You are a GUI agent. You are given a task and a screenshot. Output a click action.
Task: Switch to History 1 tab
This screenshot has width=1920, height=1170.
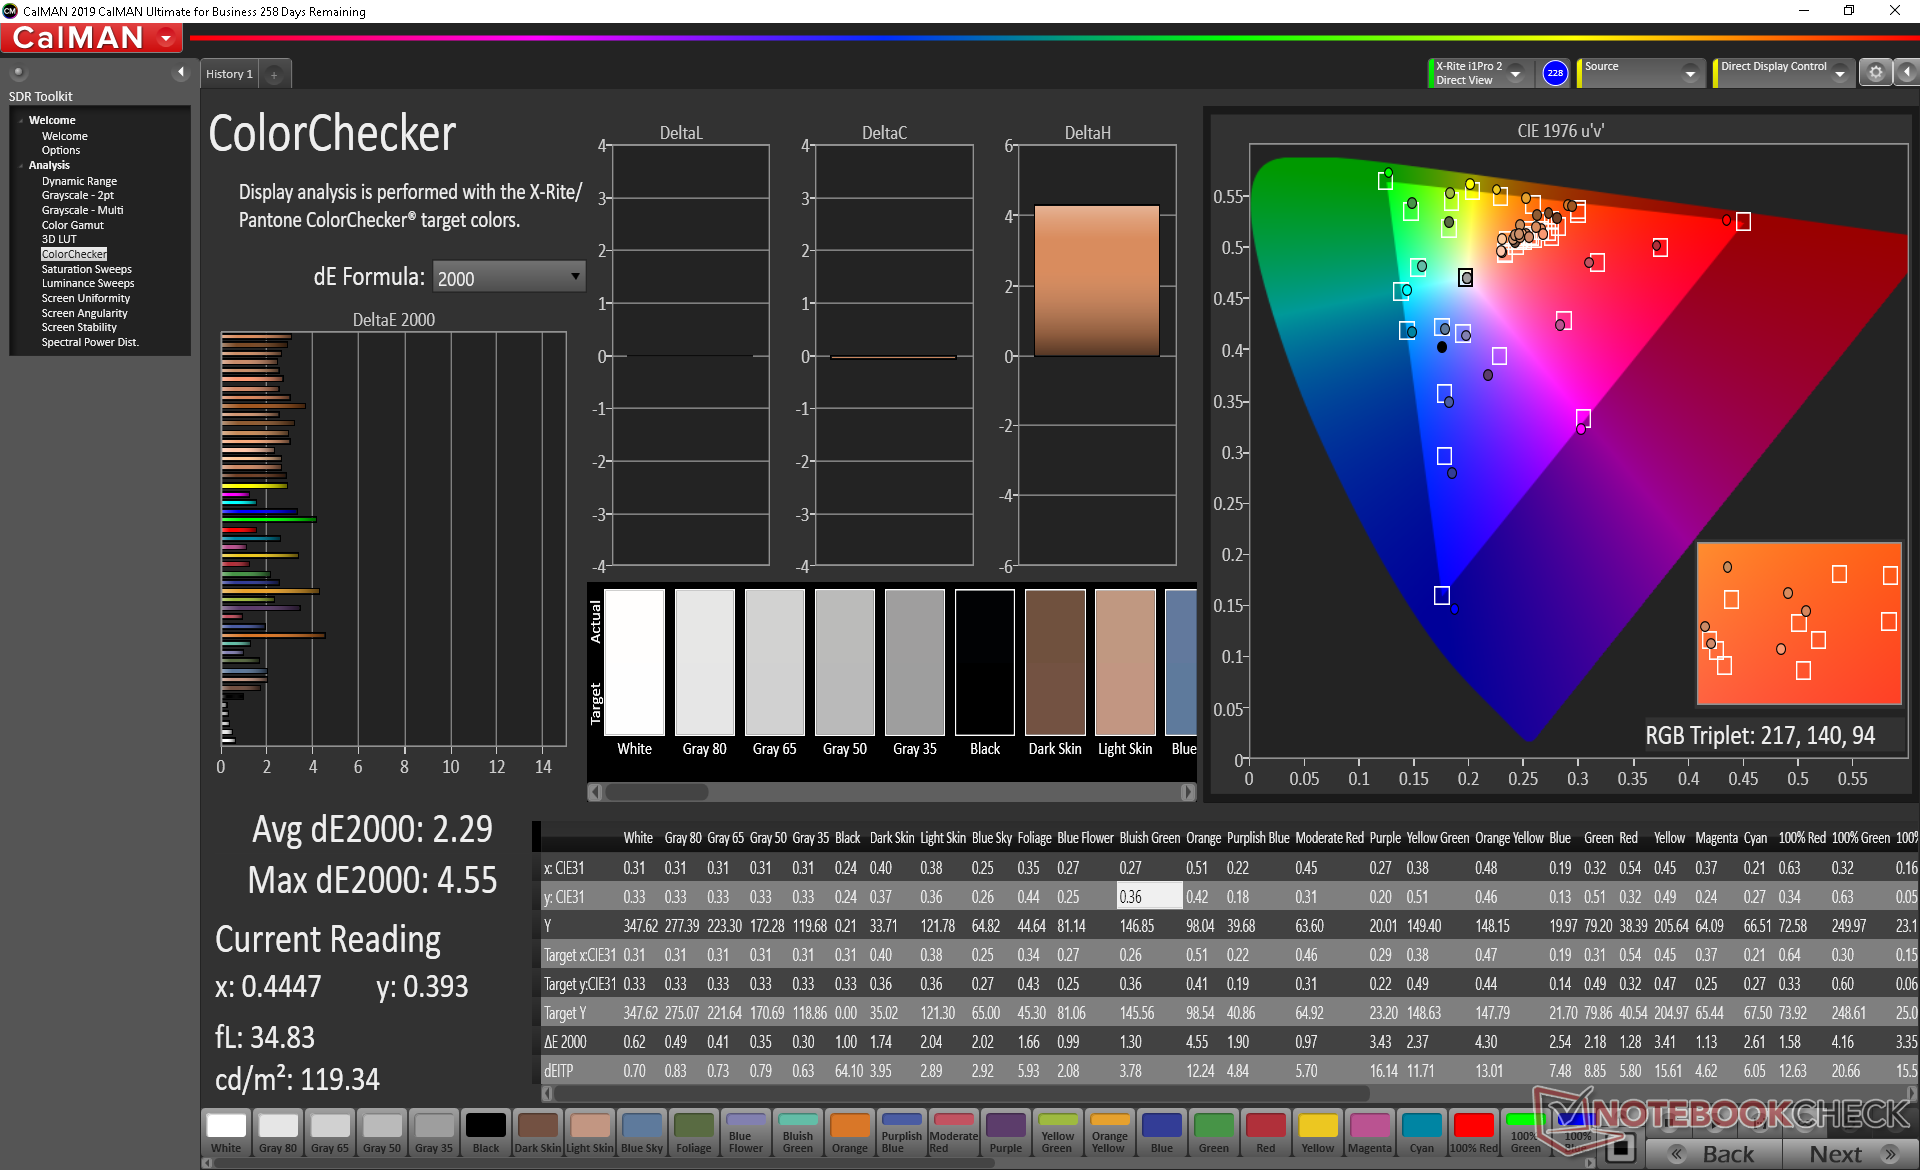(x=229, y=74)
